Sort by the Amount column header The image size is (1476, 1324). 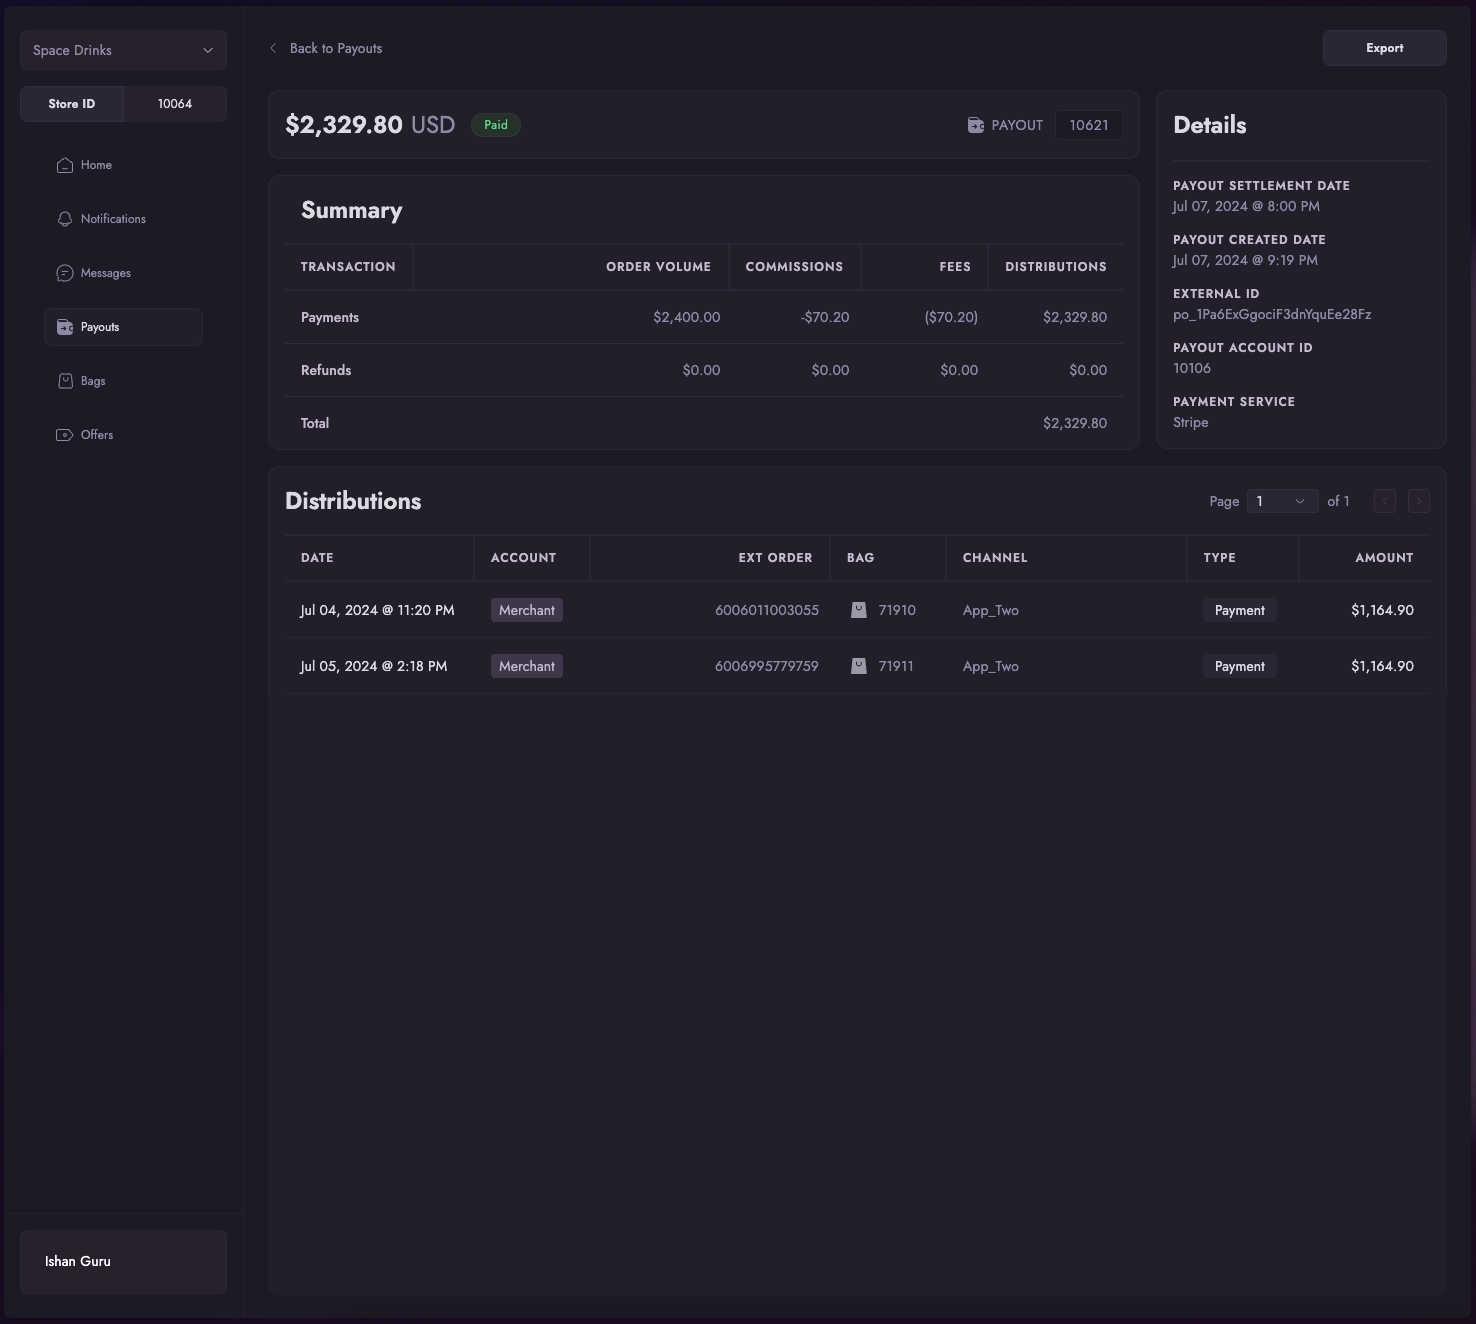(x=1383, y=558)
